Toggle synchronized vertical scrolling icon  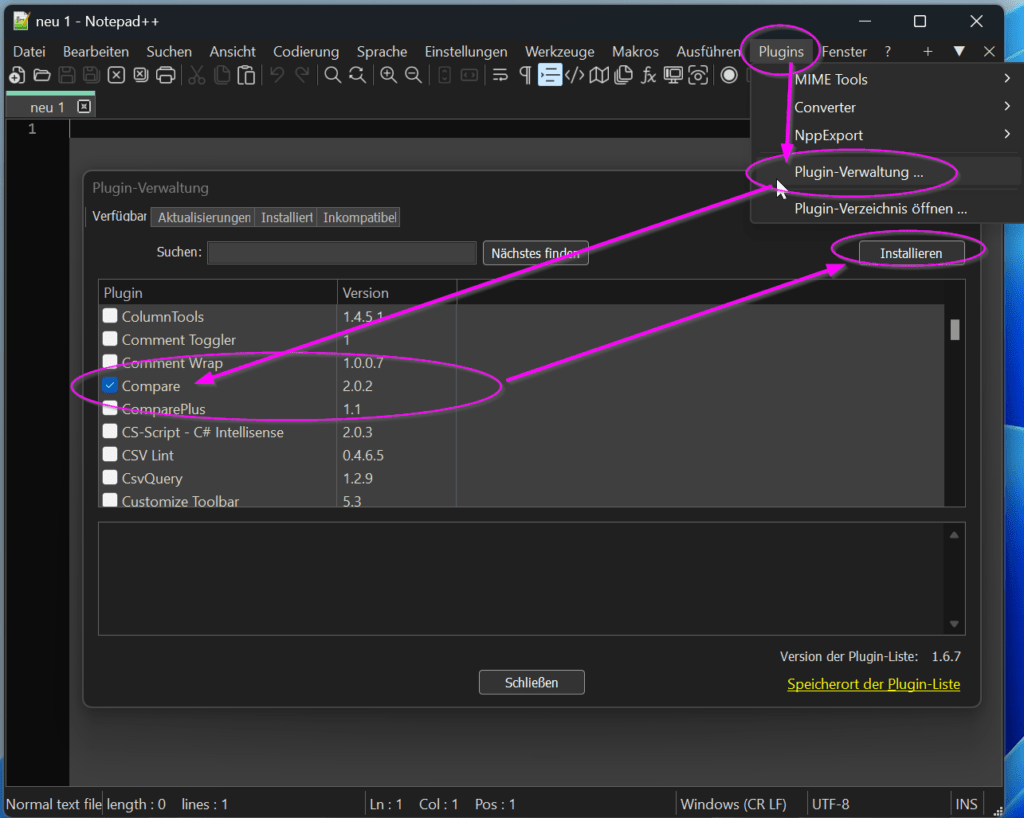(x=445, y=75)
